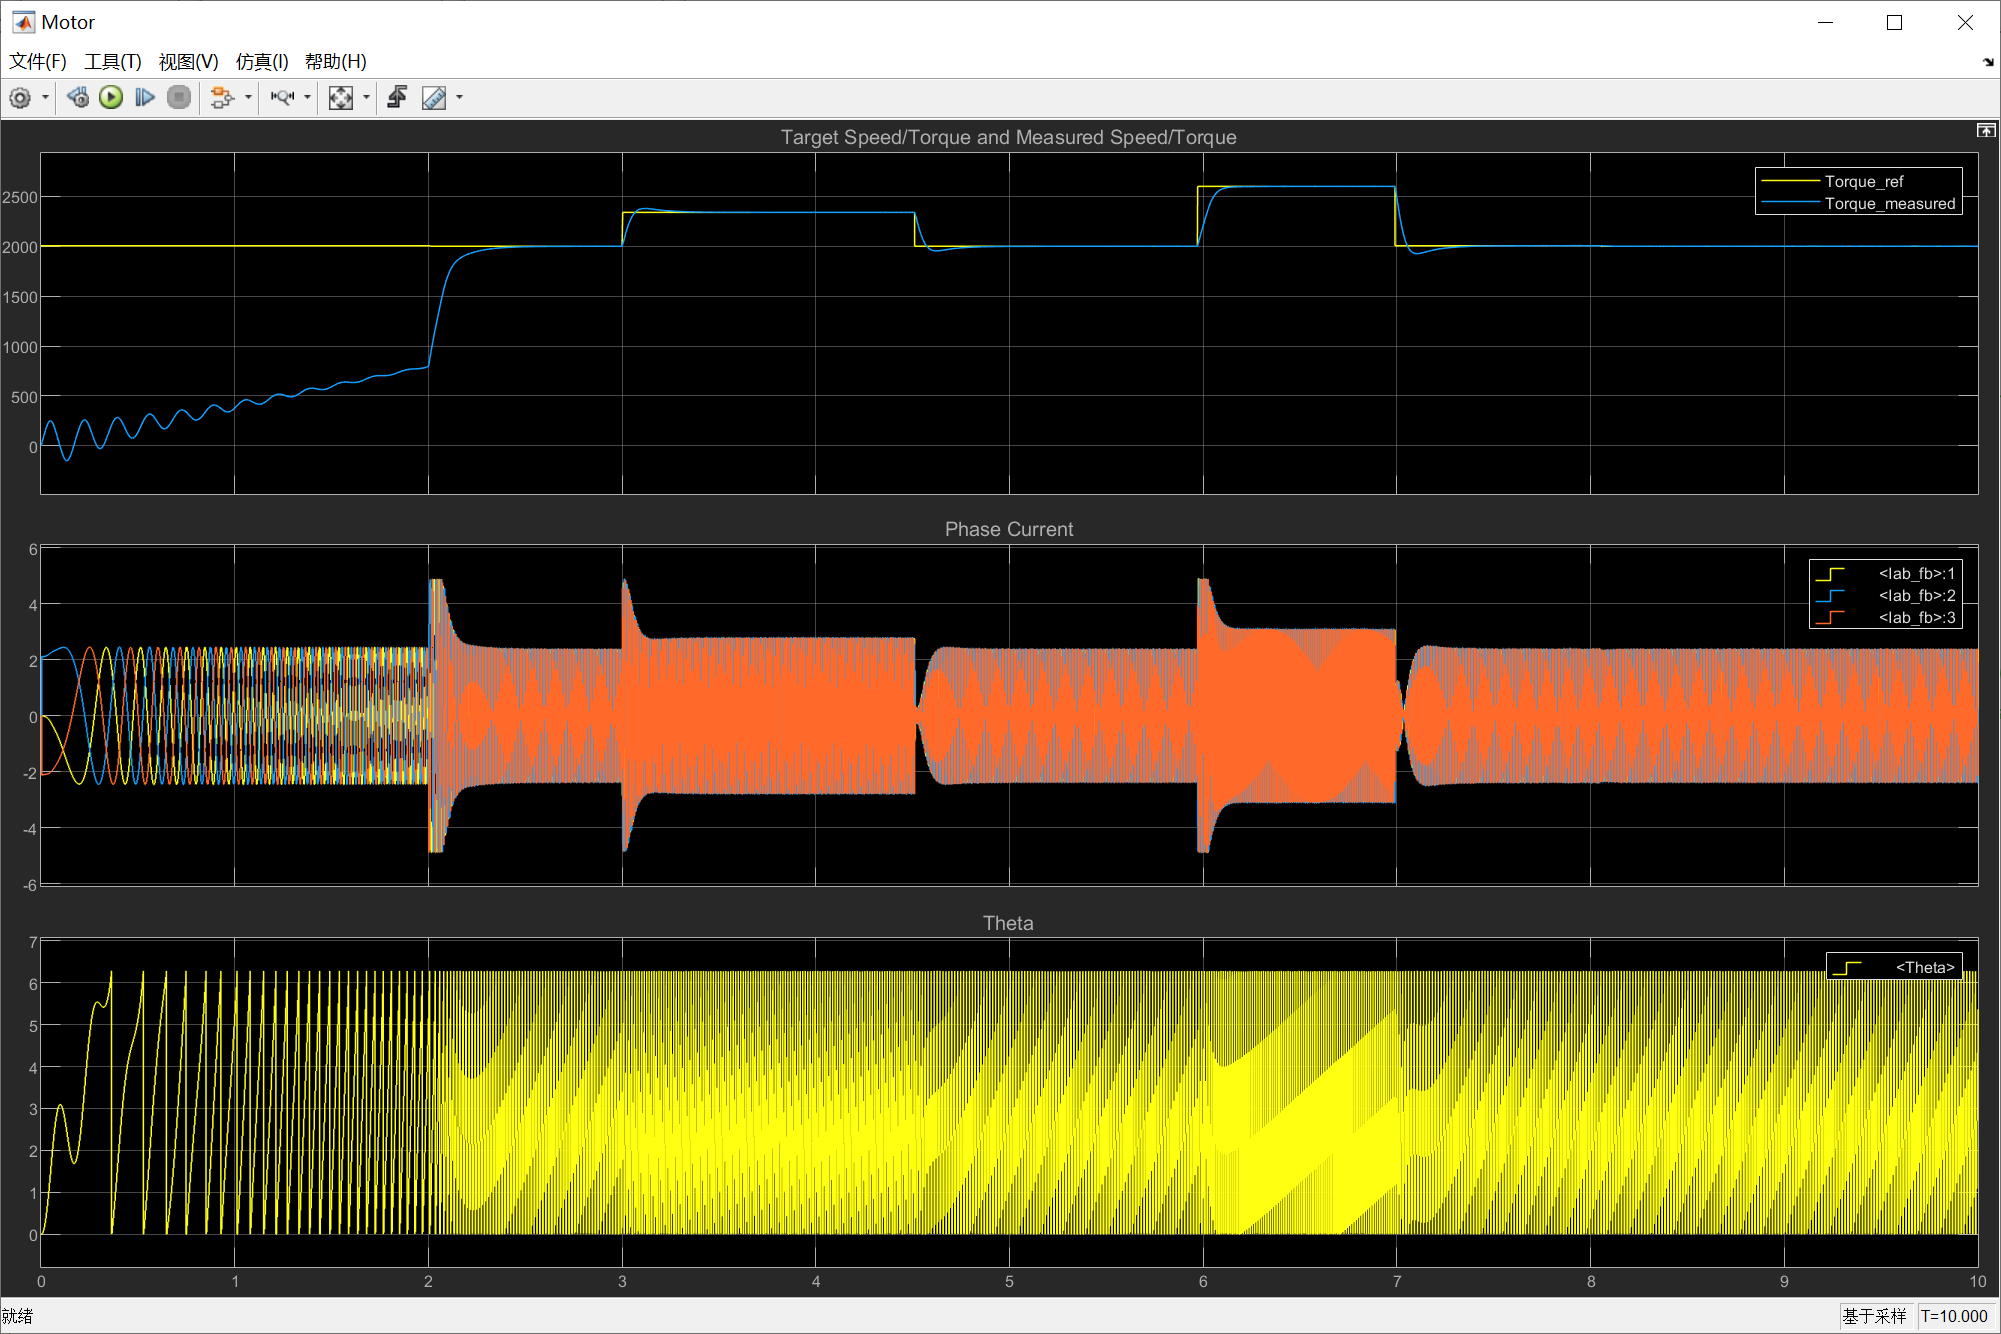Expand the measurements dropdown arrow

click(x=459, y=97)
